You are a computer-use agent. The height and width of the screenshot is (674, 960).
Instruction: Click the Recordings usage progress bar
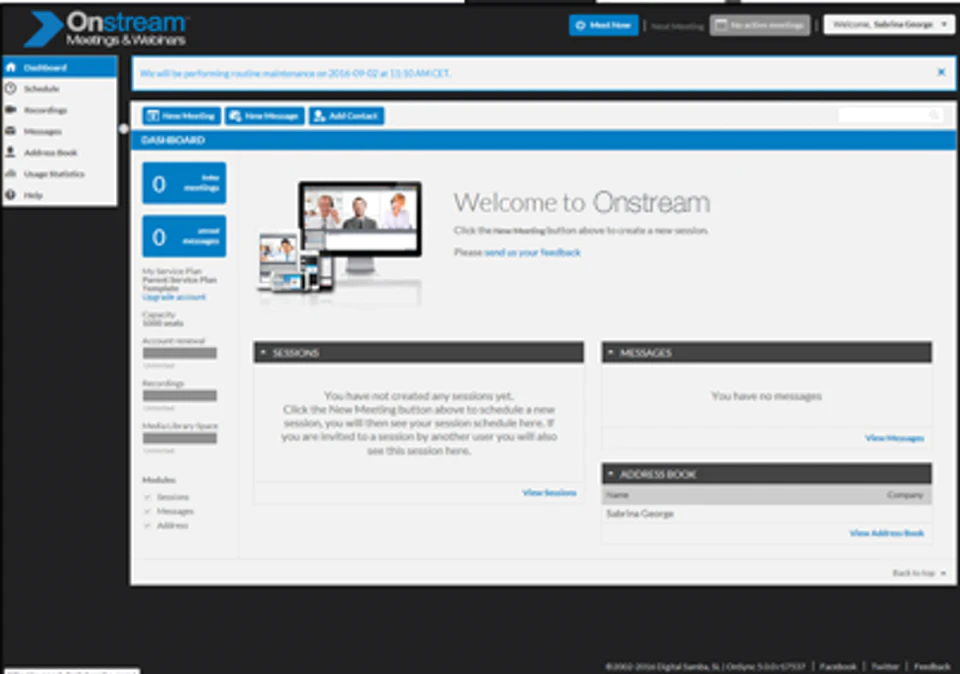pos(180,395)
